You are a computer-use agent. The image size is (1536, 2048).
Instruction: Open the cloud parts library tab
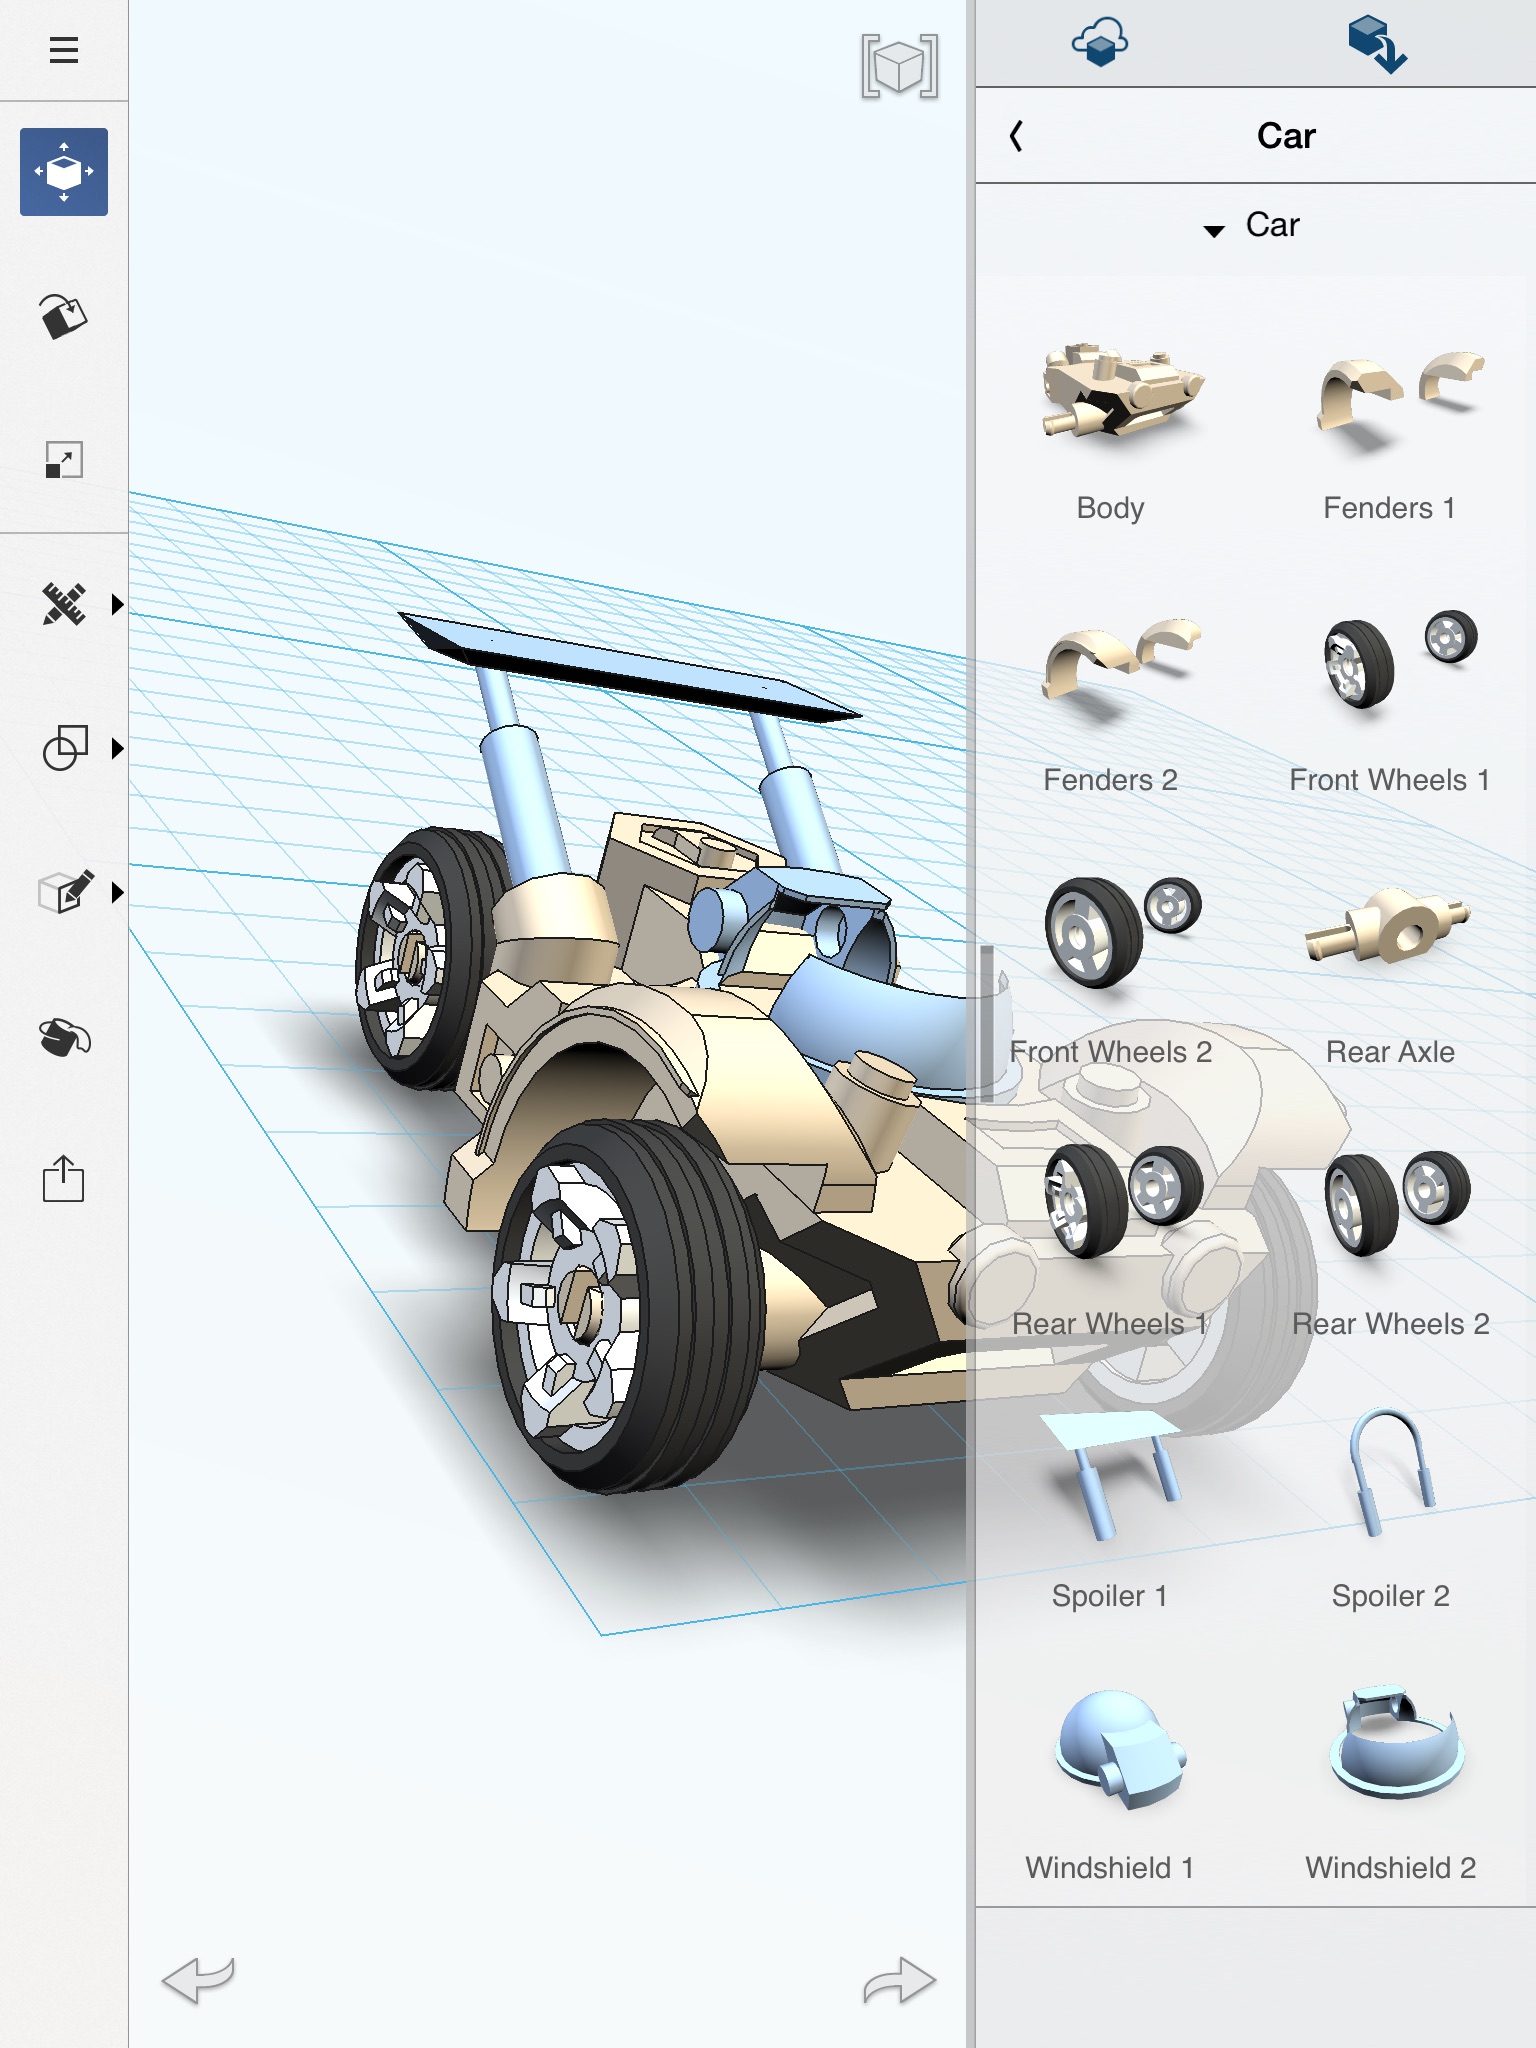point(1100,44)
